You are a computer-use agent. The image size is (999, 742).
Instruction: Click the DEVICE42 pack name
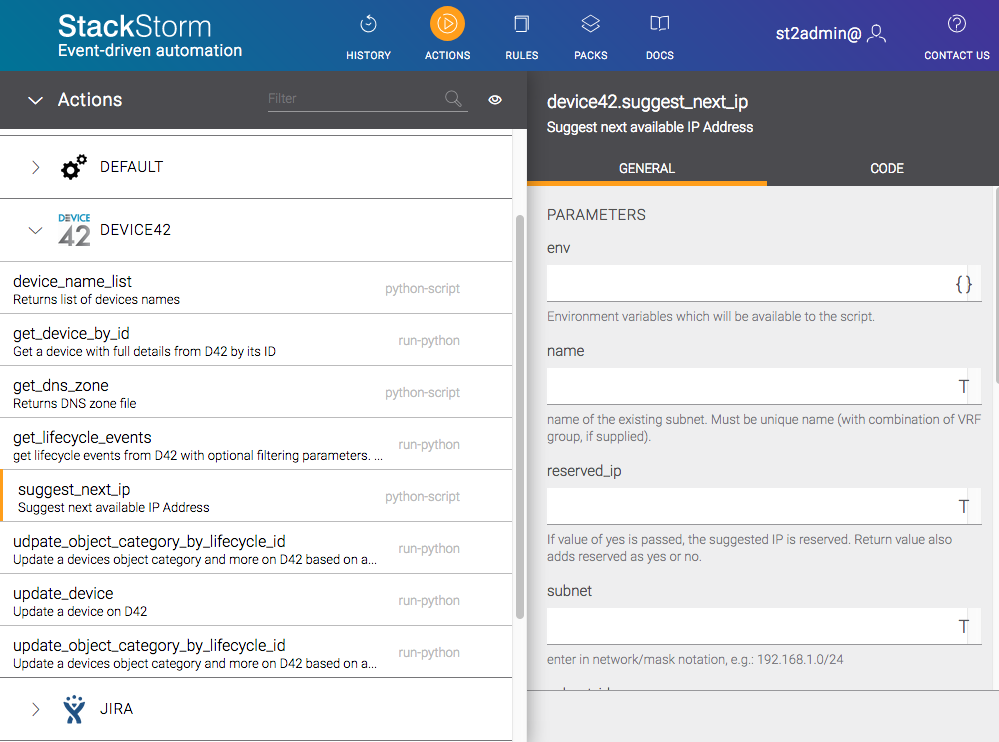click(135, 230)
